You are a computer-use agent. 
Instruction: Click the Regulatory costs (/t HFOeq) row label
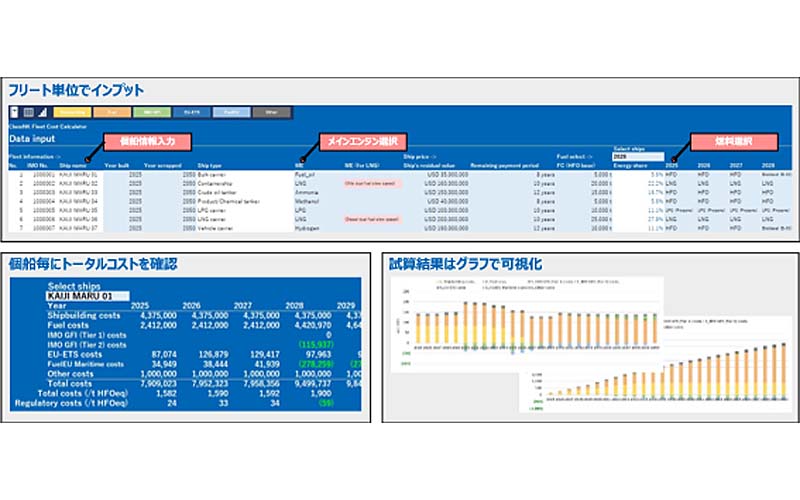[x=71, y=403]
